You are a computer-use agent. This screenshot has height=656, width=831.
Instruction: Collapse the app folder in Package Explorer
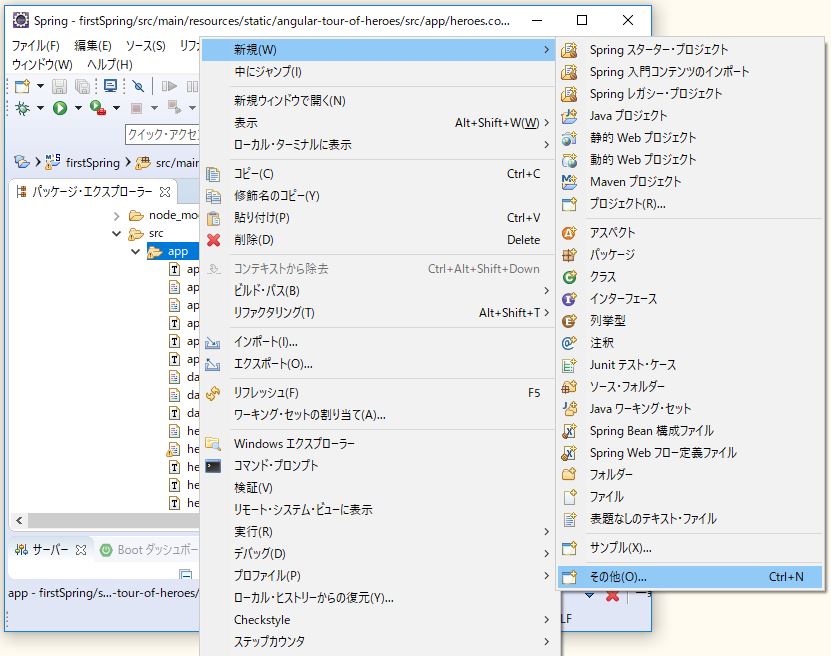coord(135,252)
